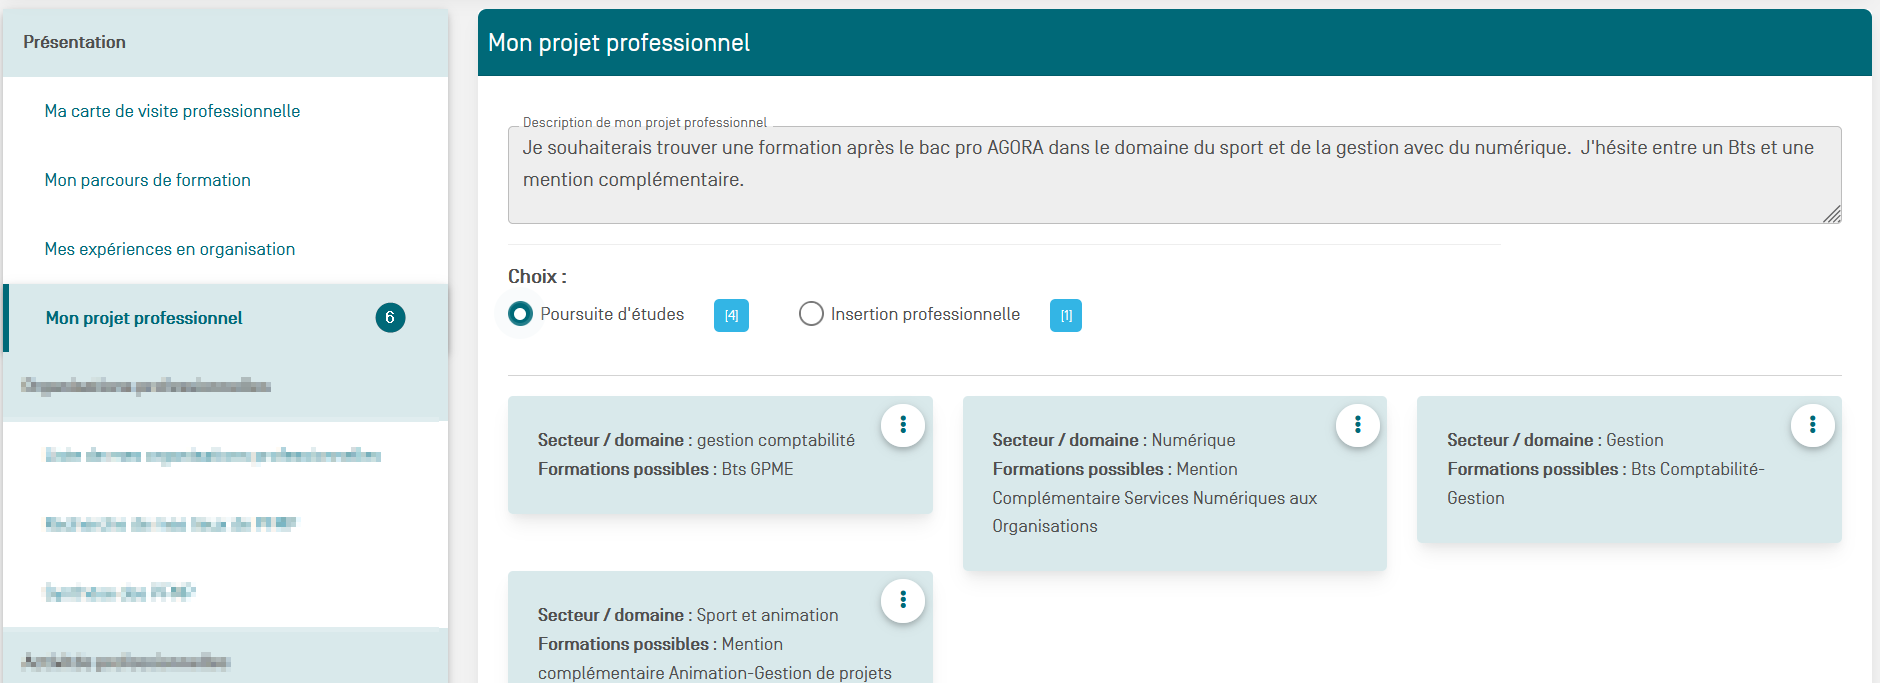1880x683 pixels.
Task: Select the Insertion professionnelle radio button
Action: (811, 314)
